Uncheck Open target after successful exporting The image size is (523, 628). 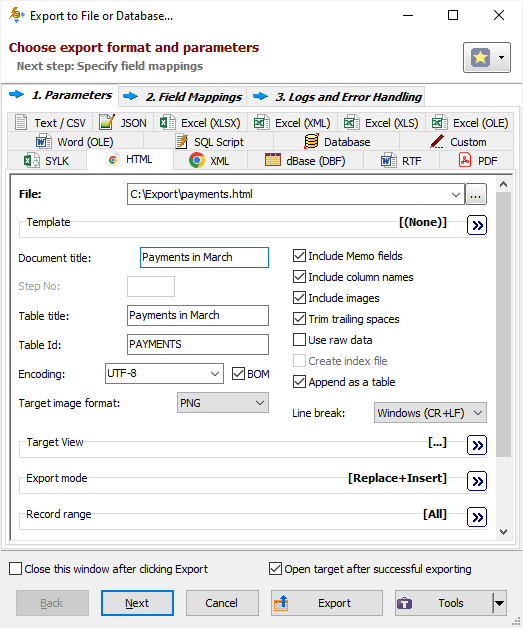point(275,569)
